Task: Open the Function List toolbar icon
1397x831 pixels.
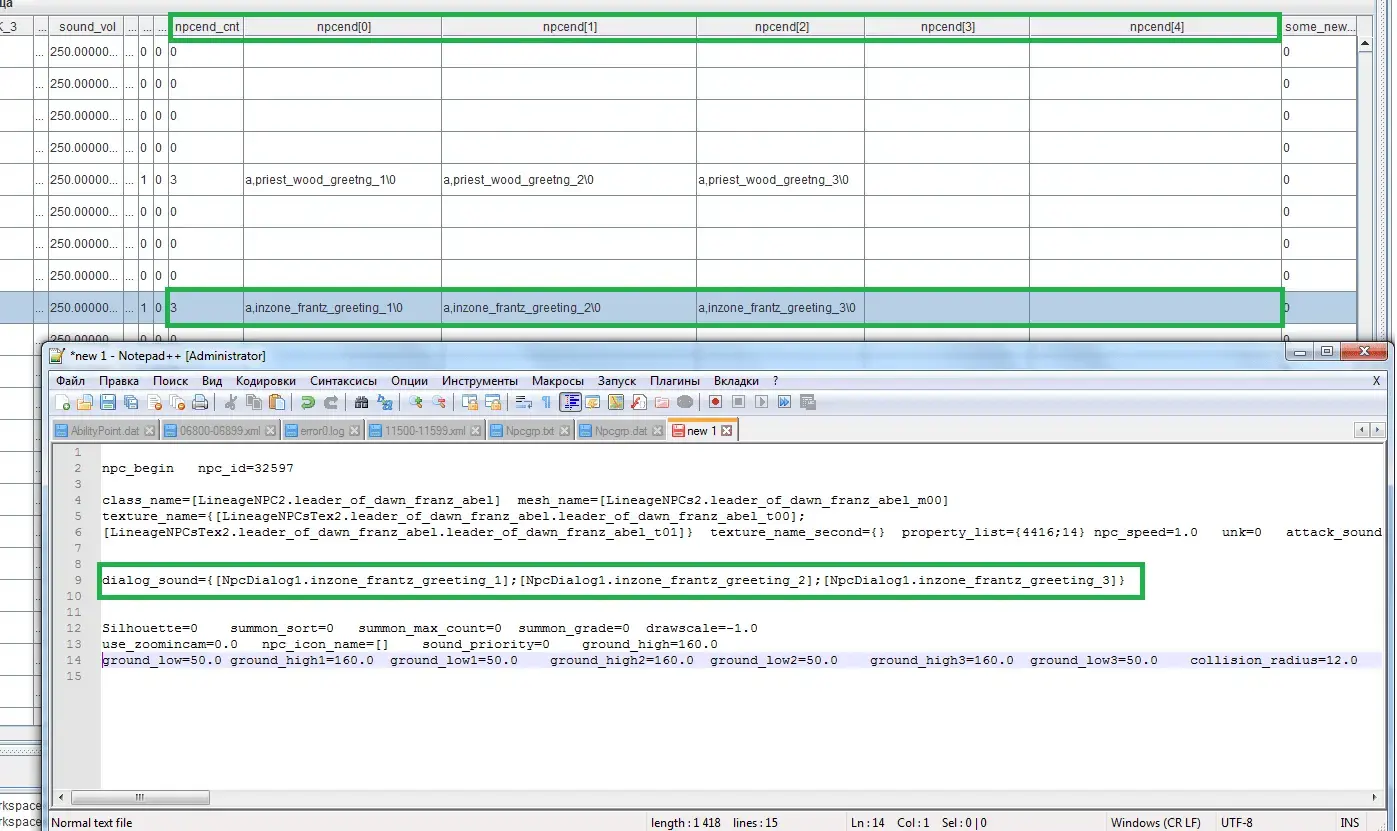Action: (638, 402)
